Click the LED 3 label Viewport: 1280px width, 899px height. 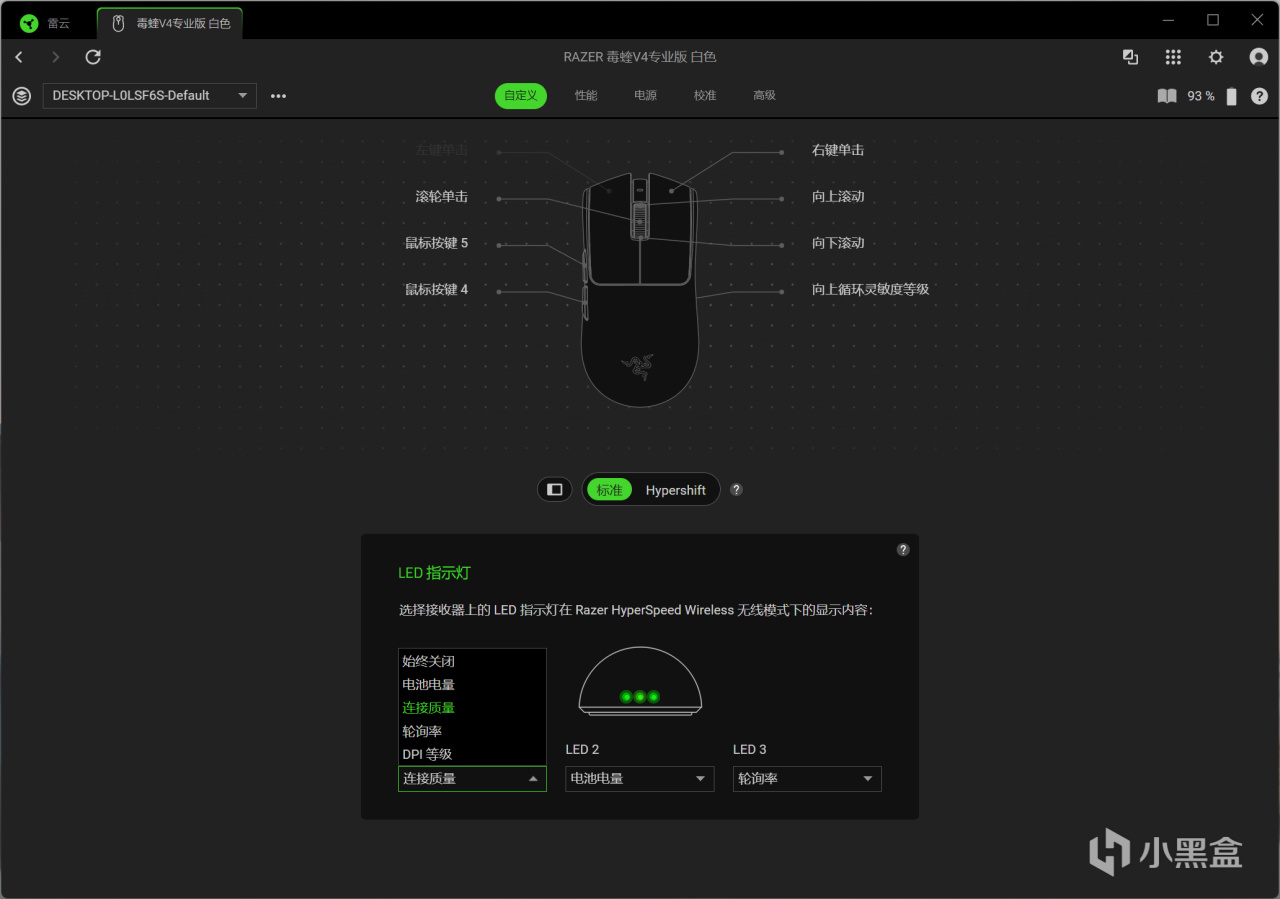pos(750,749)
